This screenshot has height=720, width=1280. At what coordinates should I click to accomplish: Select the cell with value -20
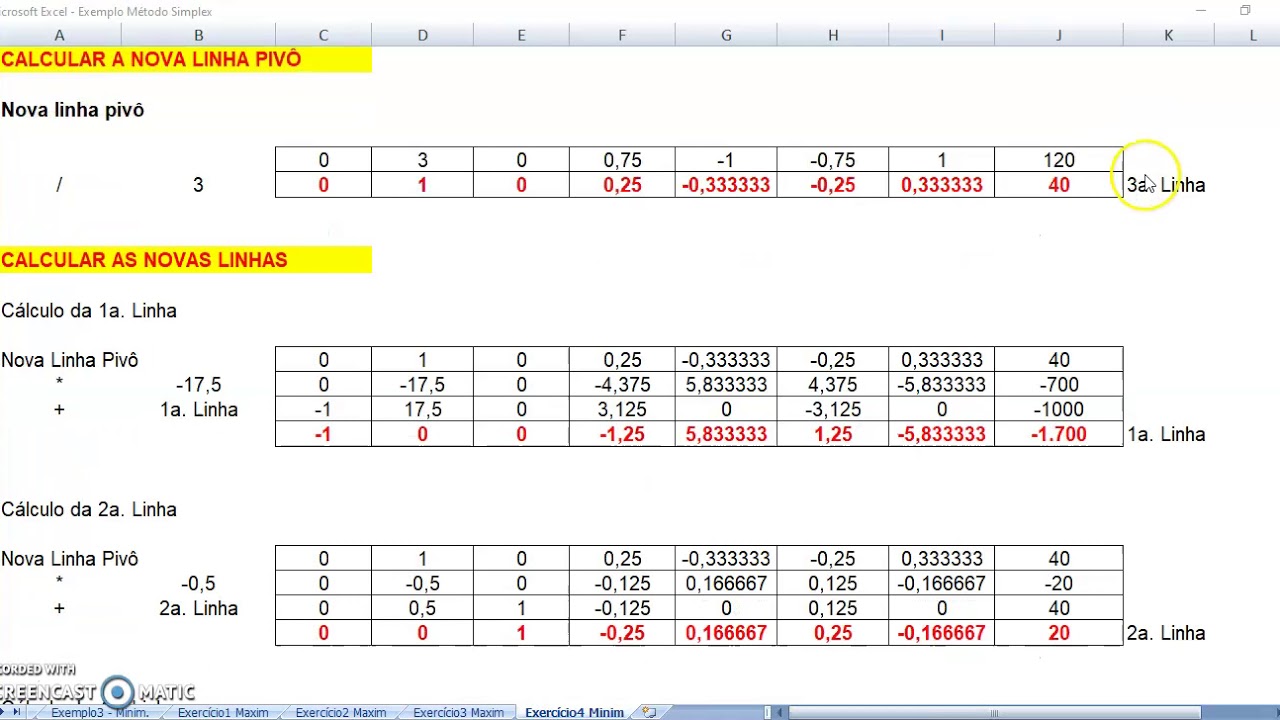1059,584
